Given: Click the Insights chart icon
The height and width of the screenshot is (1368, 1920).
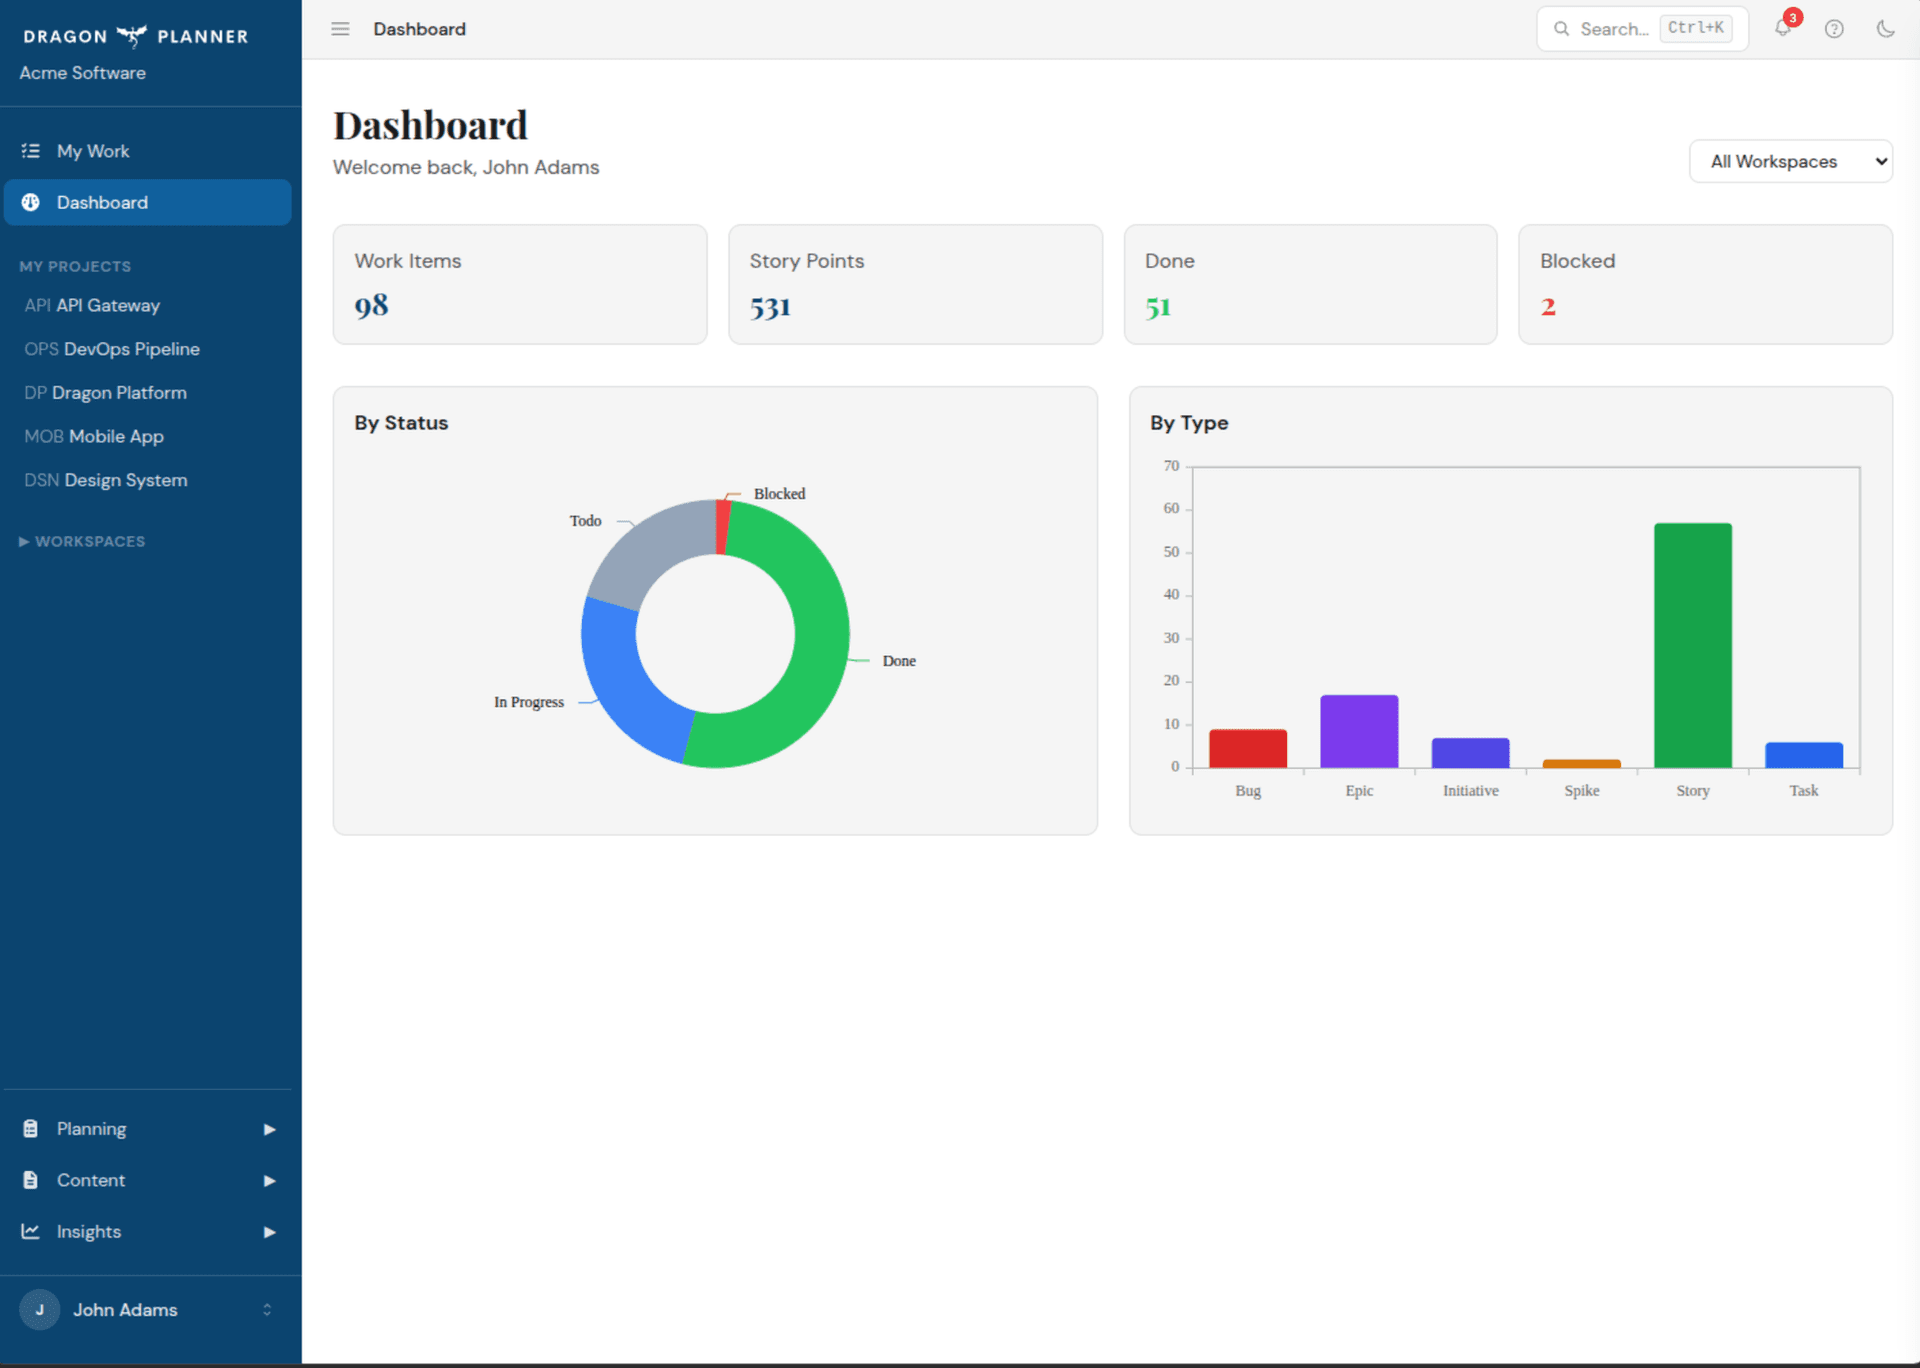Looking at the screenshot, I should click(x=31, y=1231).
